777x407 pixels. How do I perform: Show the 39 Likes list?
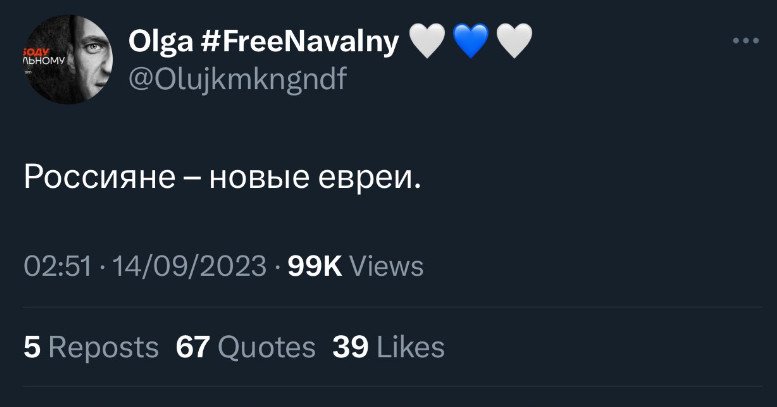coord(388,347)
